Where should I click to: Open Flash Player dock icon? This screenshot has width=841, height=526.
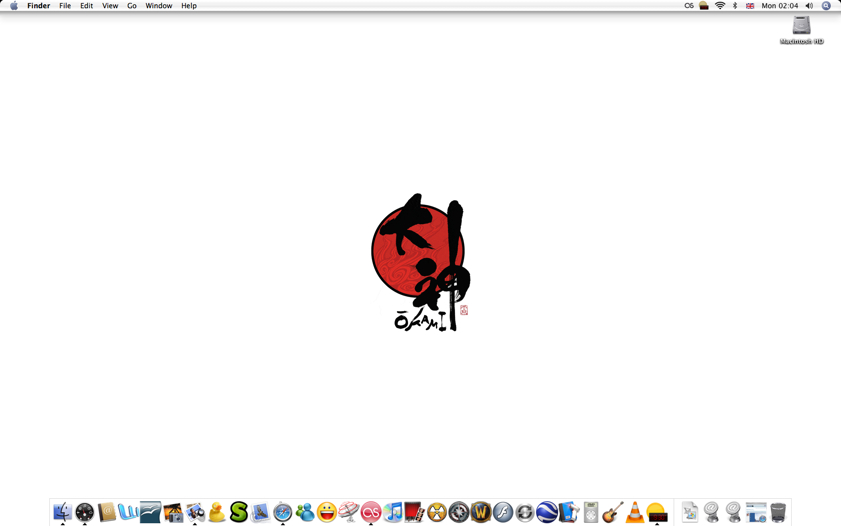pos(503,512)
